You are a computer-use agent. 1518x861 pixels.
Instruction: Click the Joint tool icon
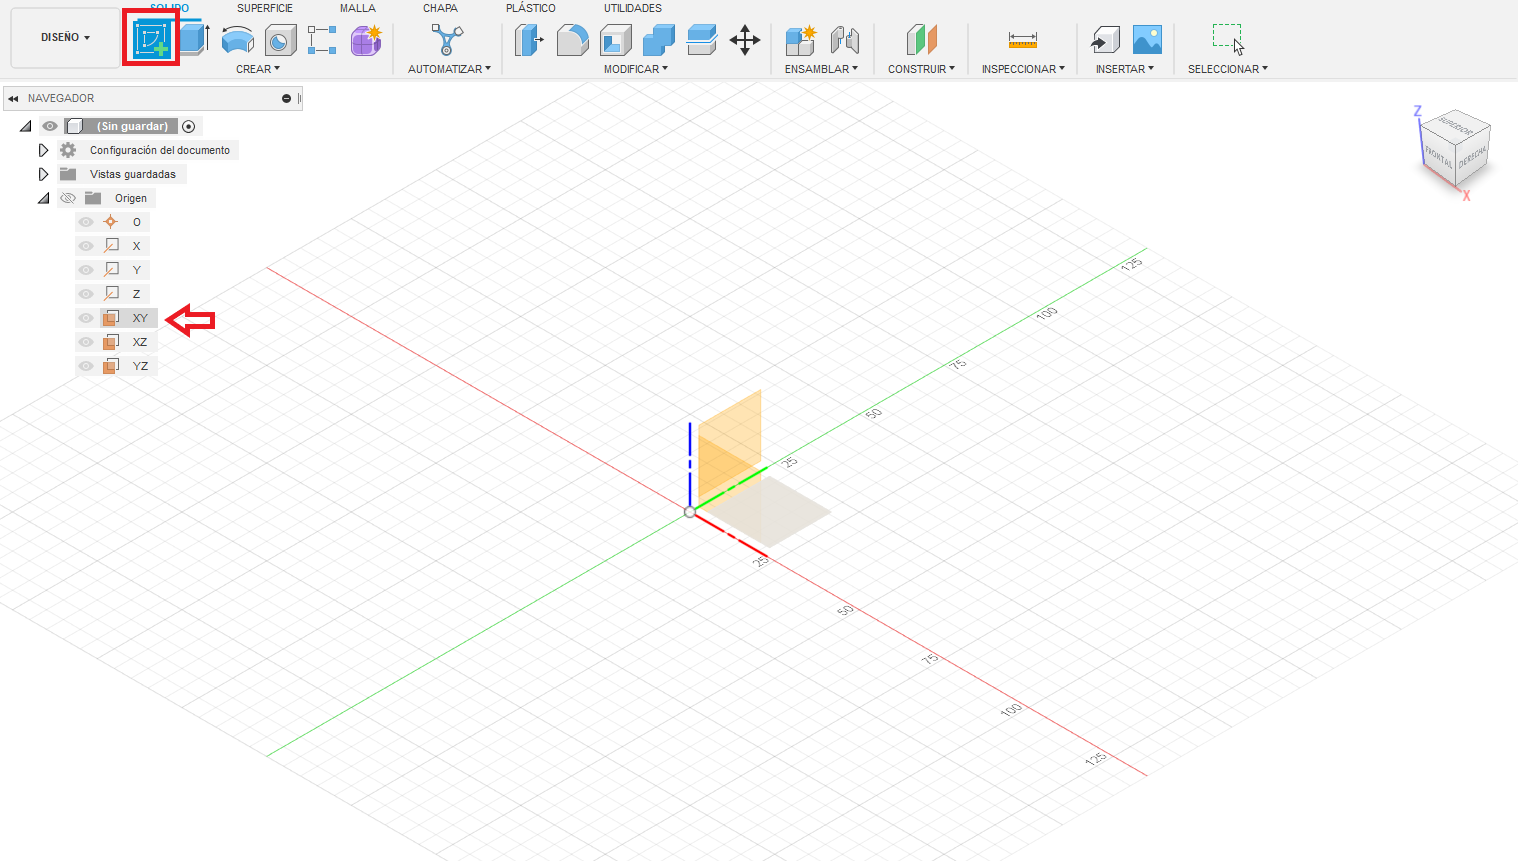click(845, 40)
